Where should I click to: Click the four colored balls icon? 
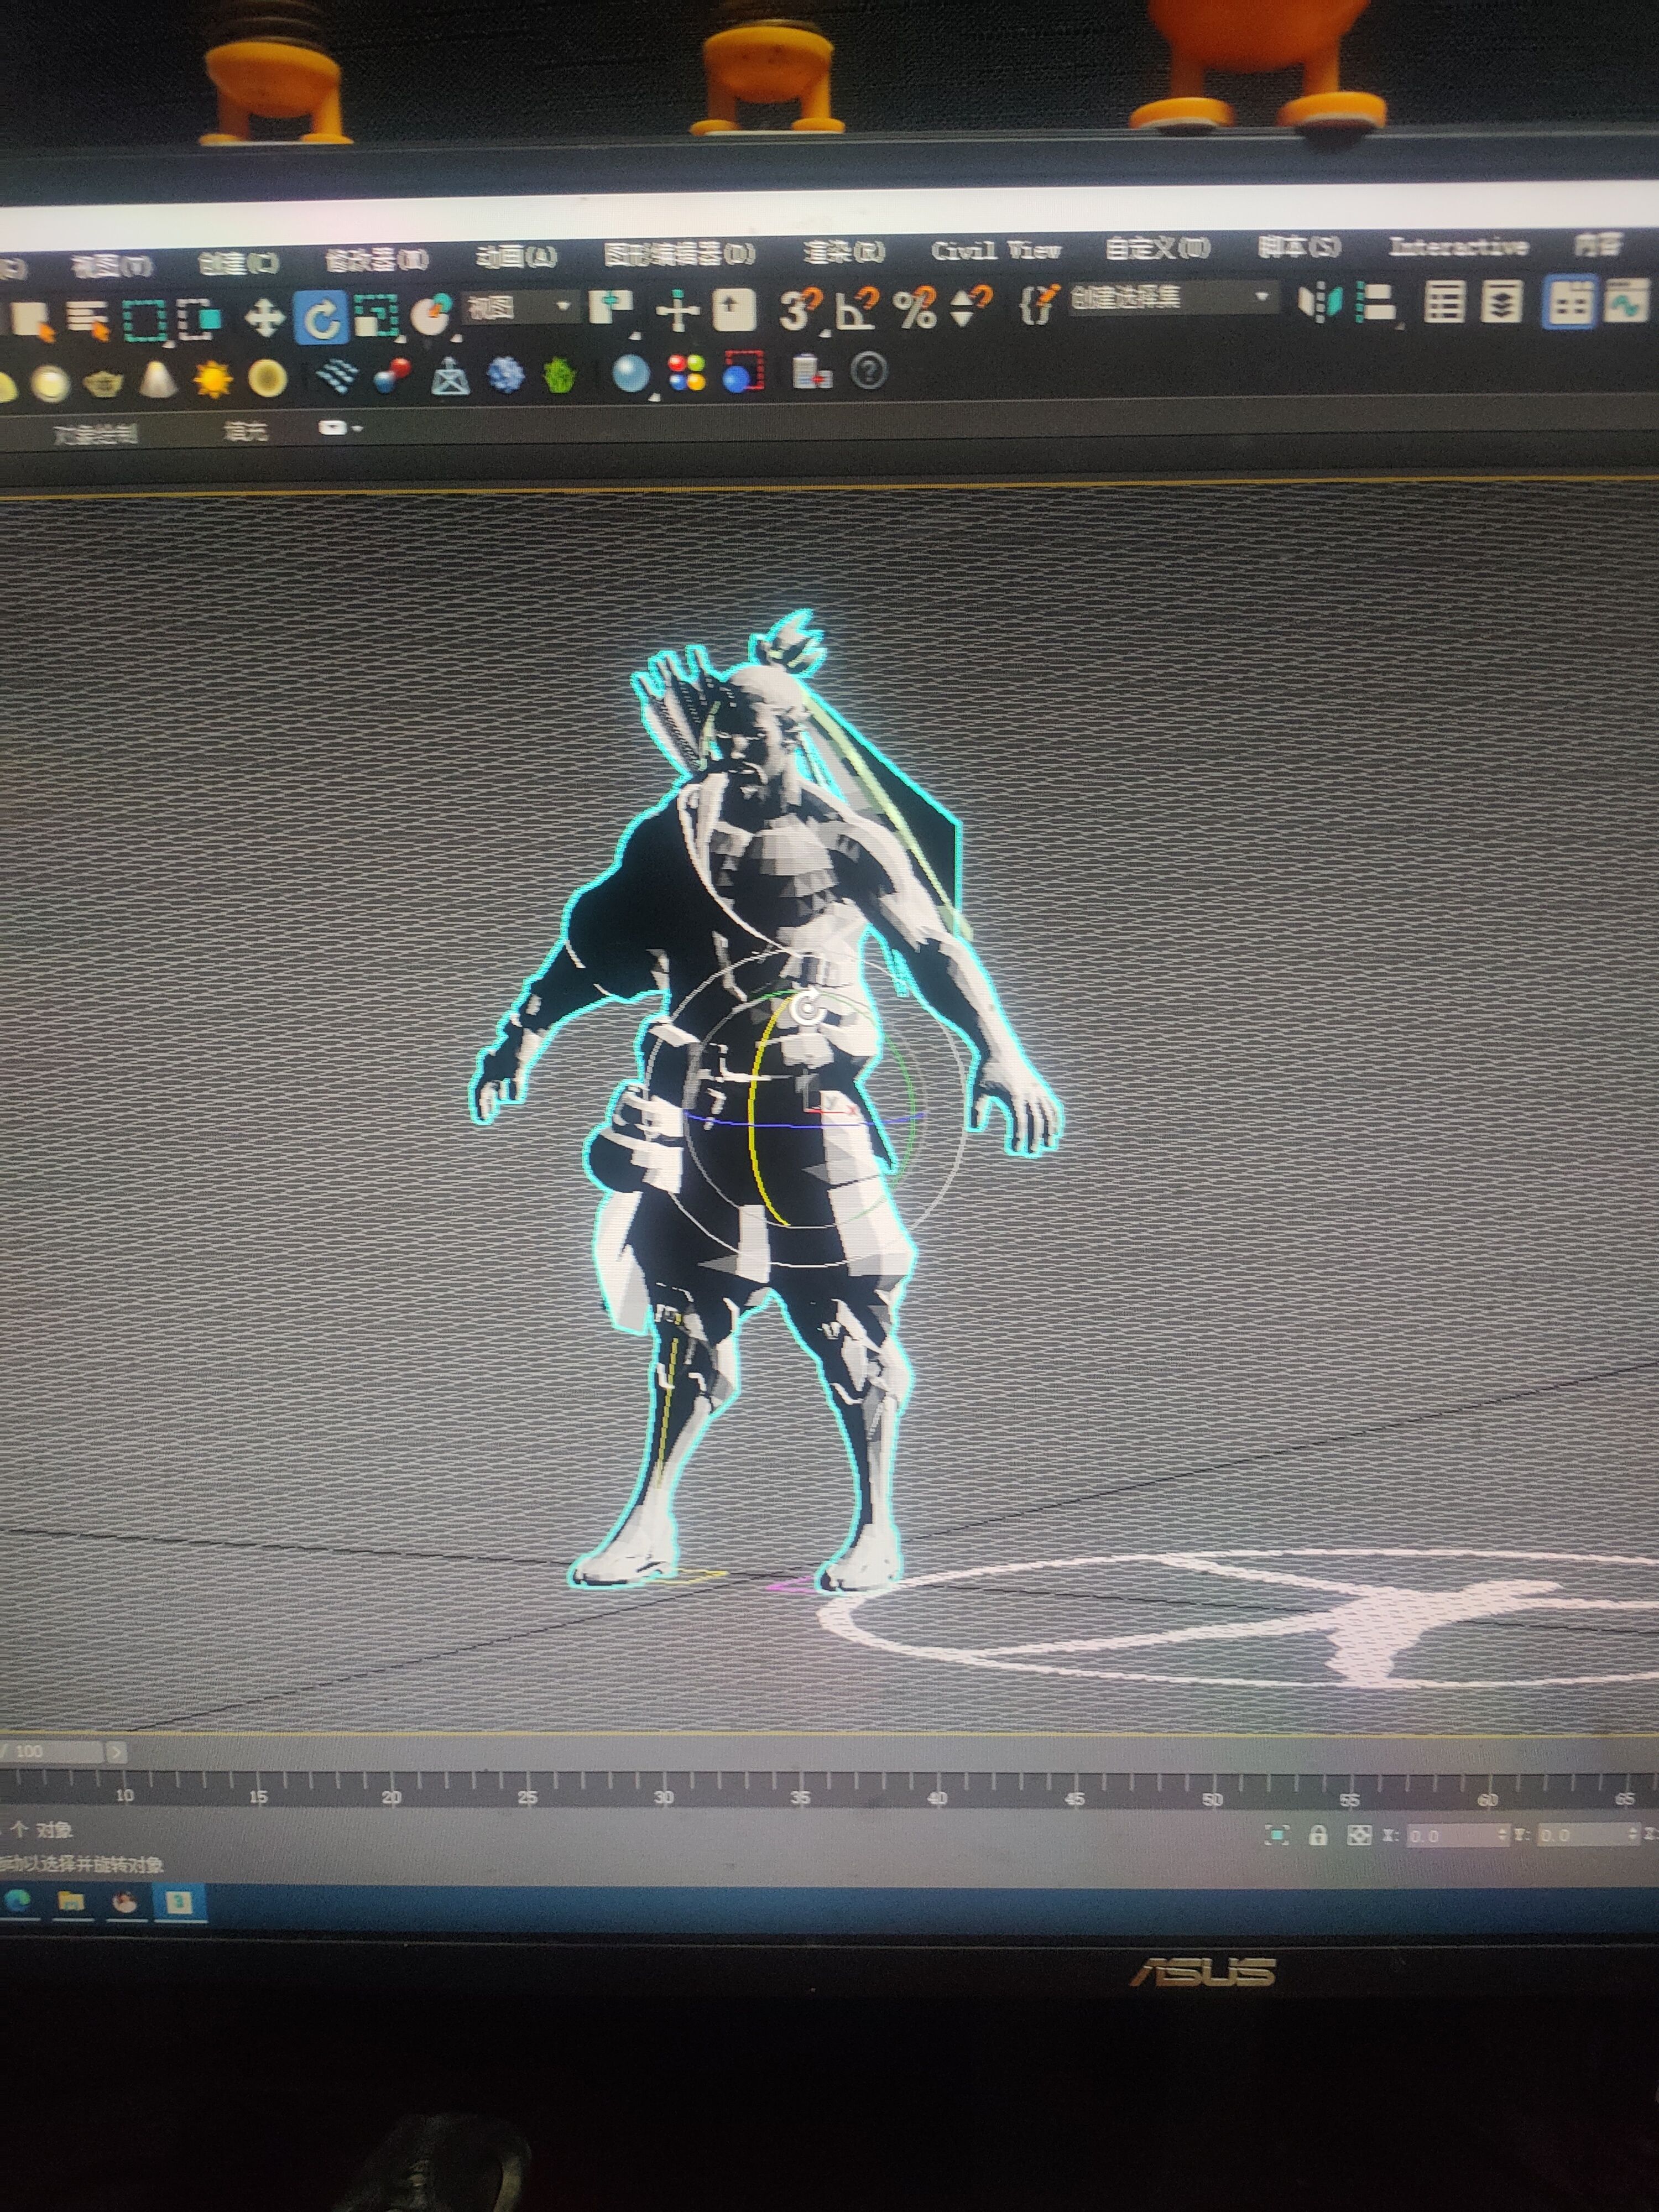pyautogui.click(x=686, y=373)
